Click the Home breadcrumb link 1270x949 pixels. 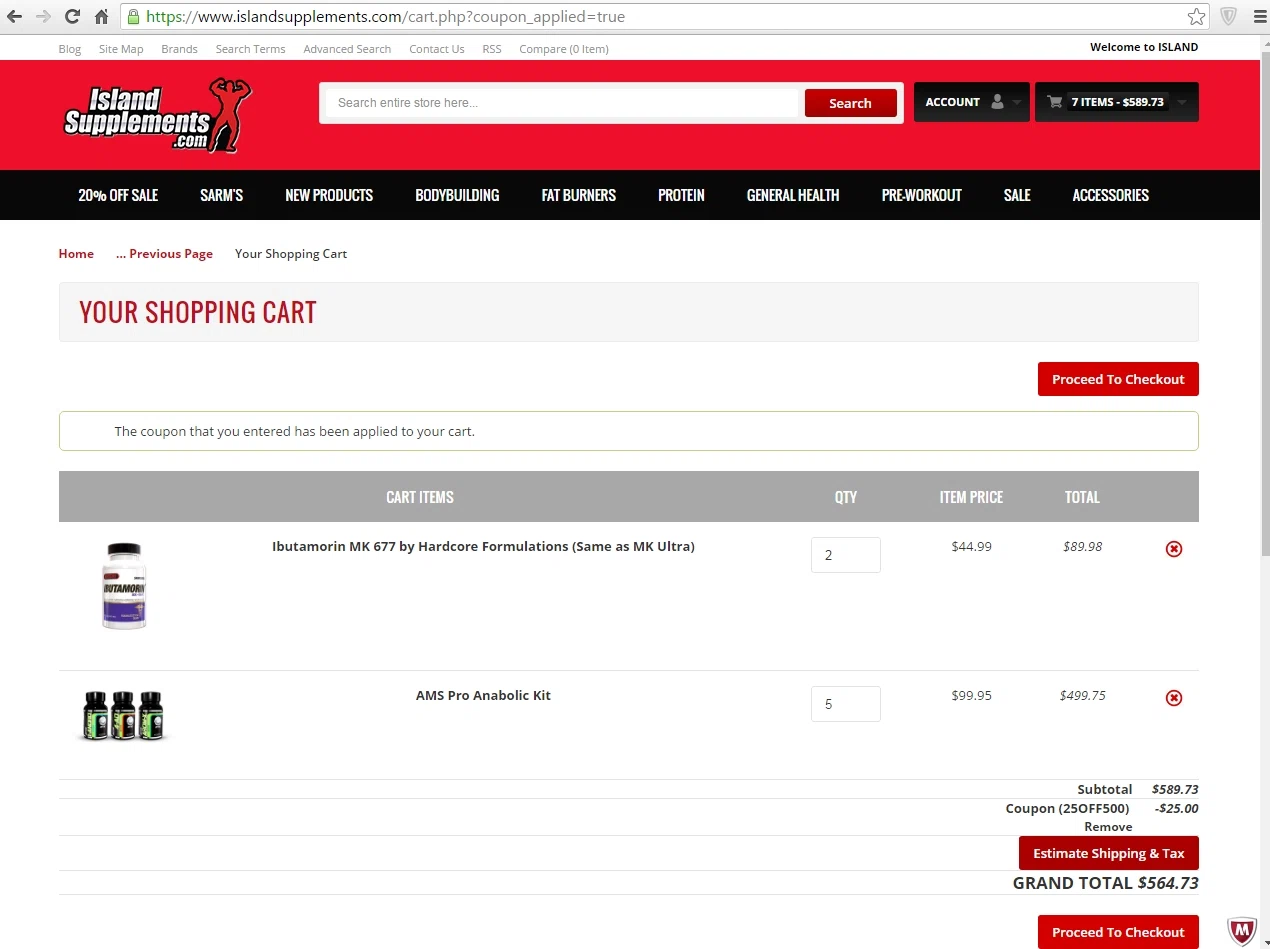(76, 254)
